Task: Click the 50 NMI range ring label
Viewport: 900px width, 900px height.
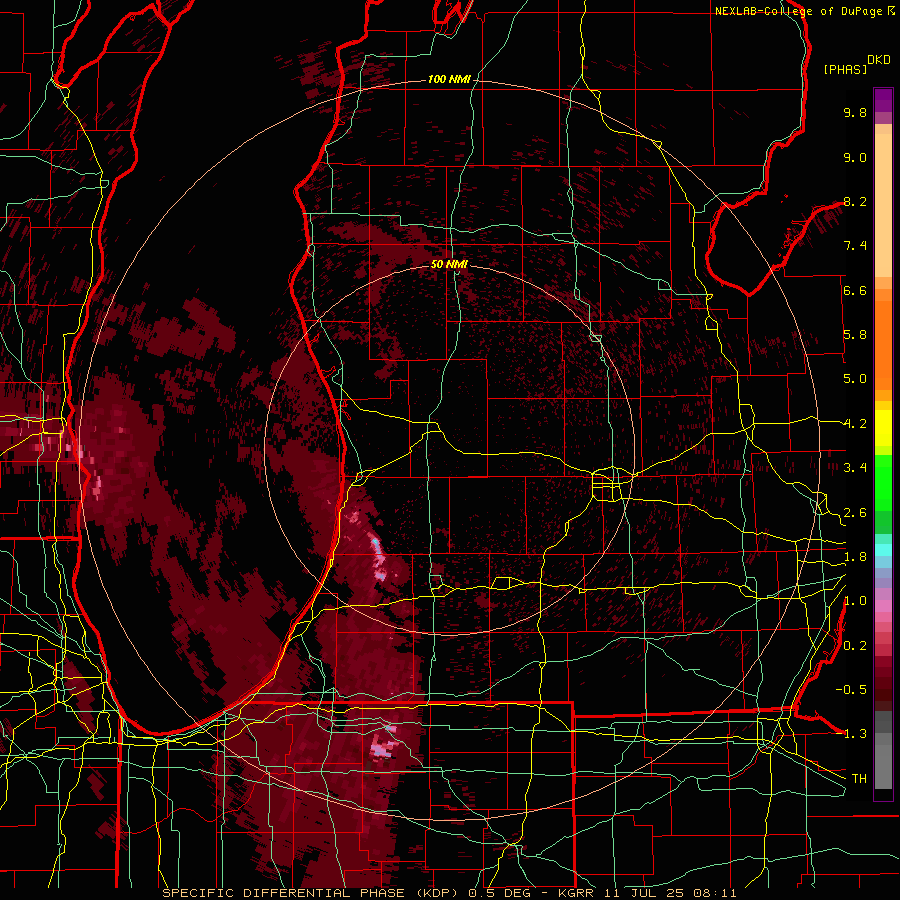Action: point(449,264)
